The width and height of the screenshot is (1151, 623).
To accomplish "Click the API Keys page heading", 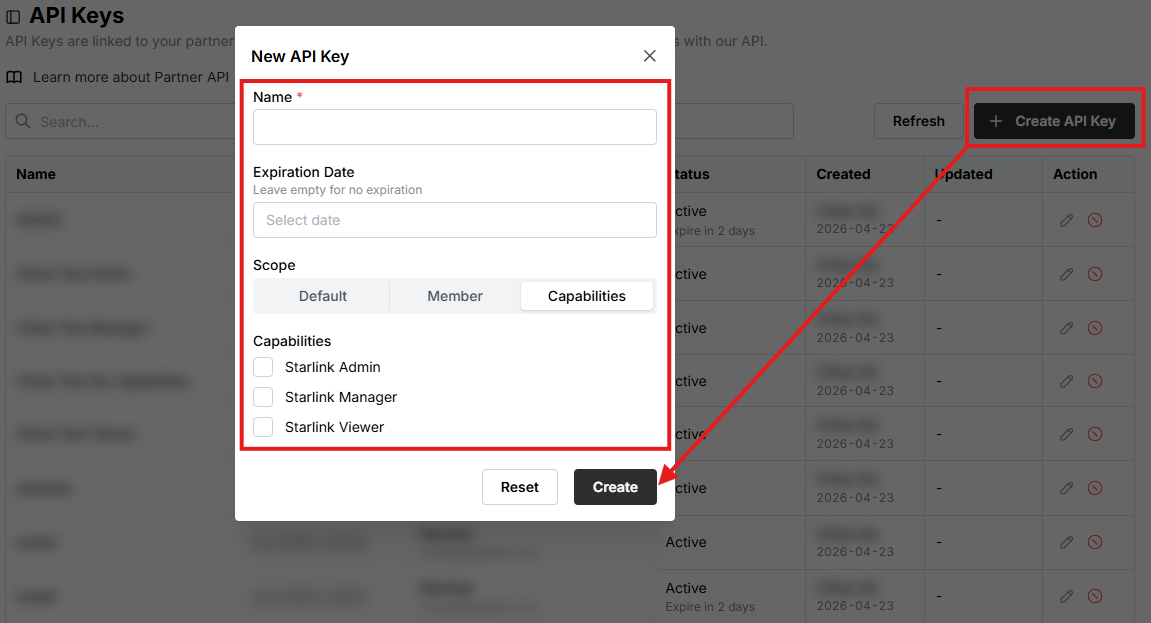I will point(76,15).
